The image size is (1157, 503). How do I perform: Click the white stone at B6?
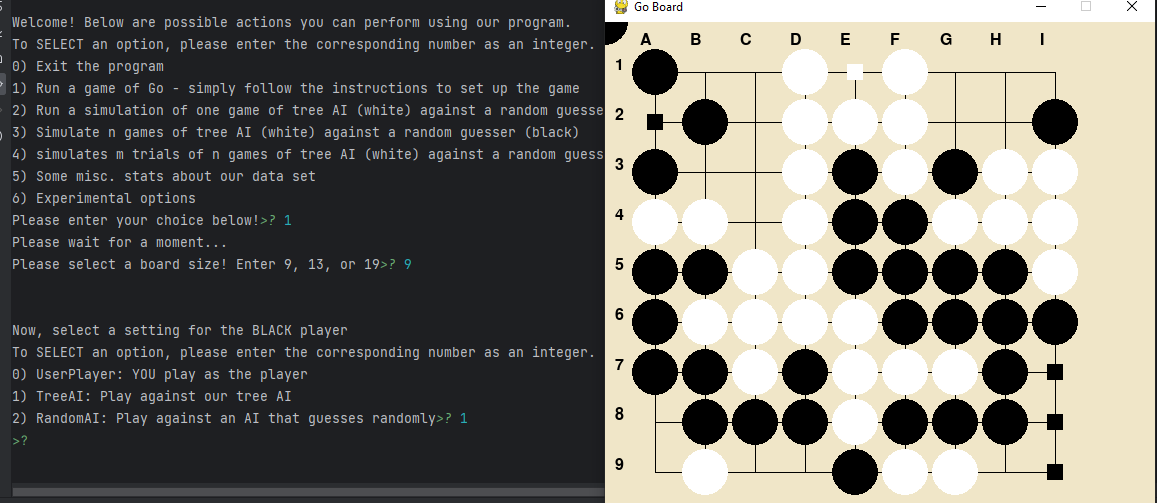pos(705,322)
